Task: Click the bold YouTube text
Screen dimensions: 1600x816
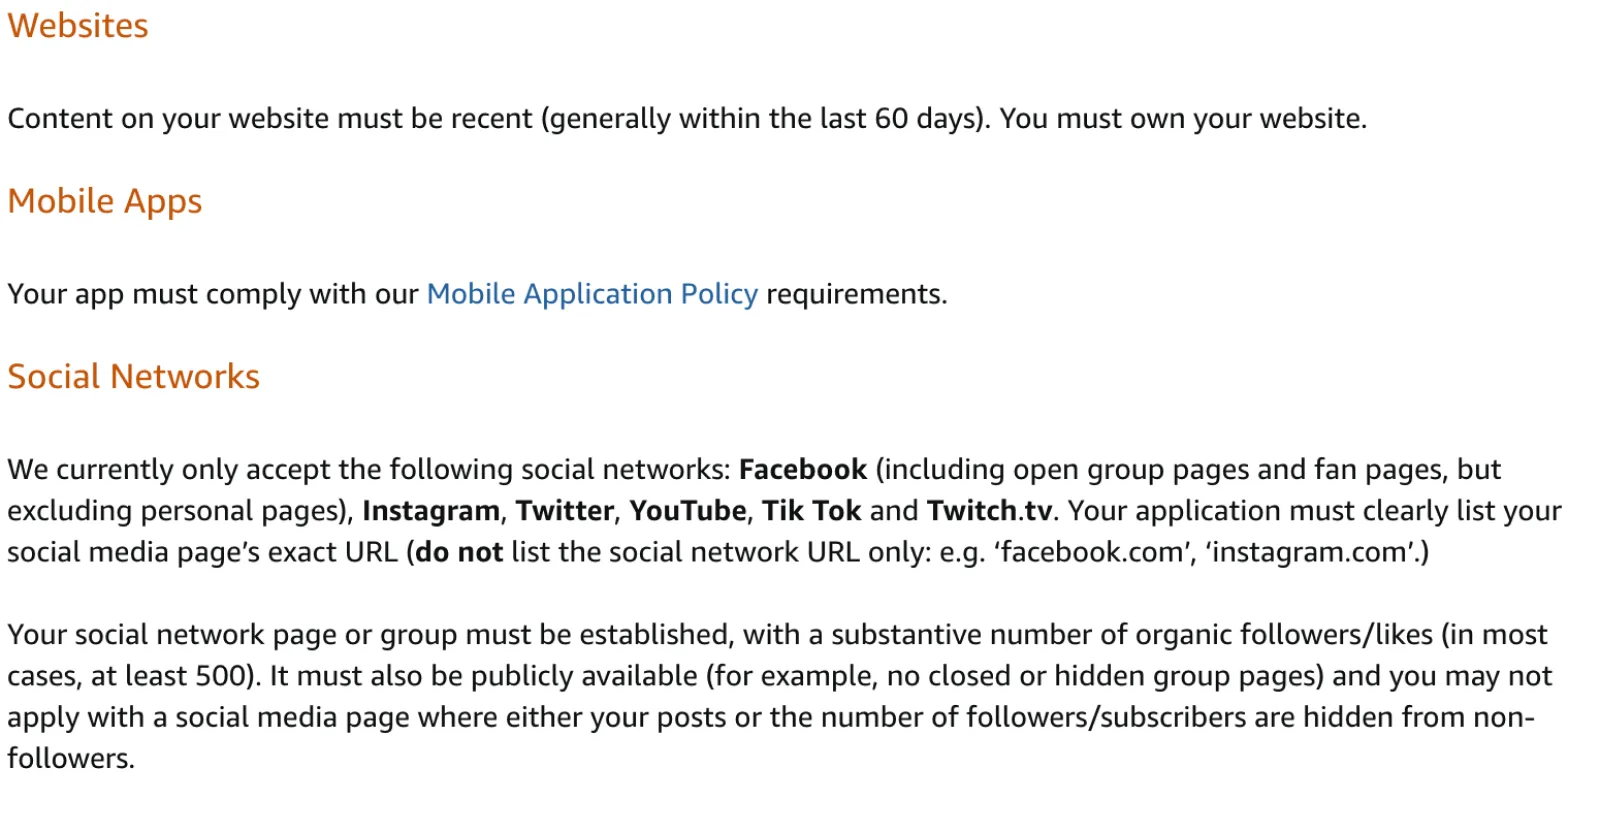Action: [688, 511]
